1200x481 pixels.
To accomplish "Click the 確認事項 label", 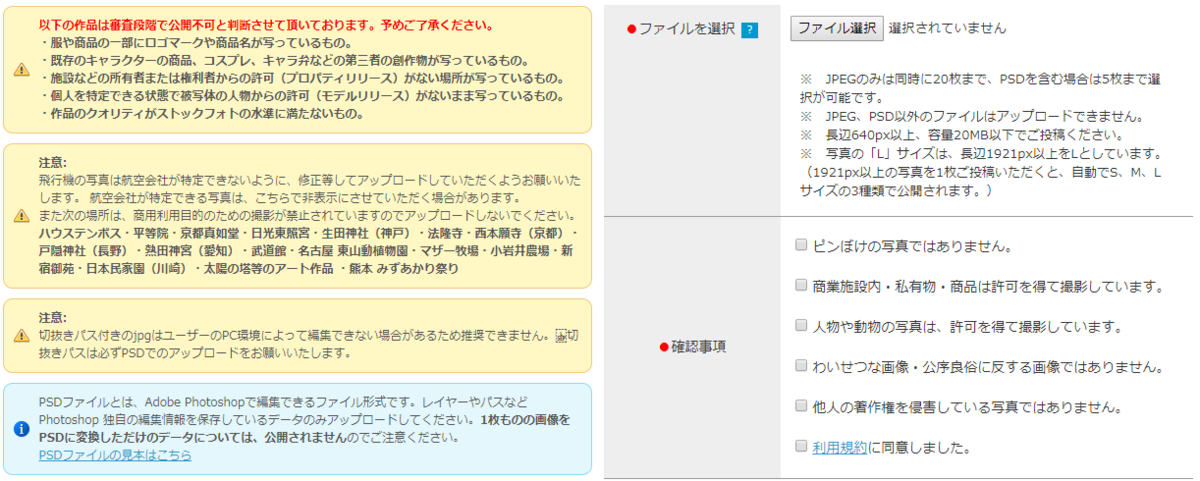I will tap(698, 347).
